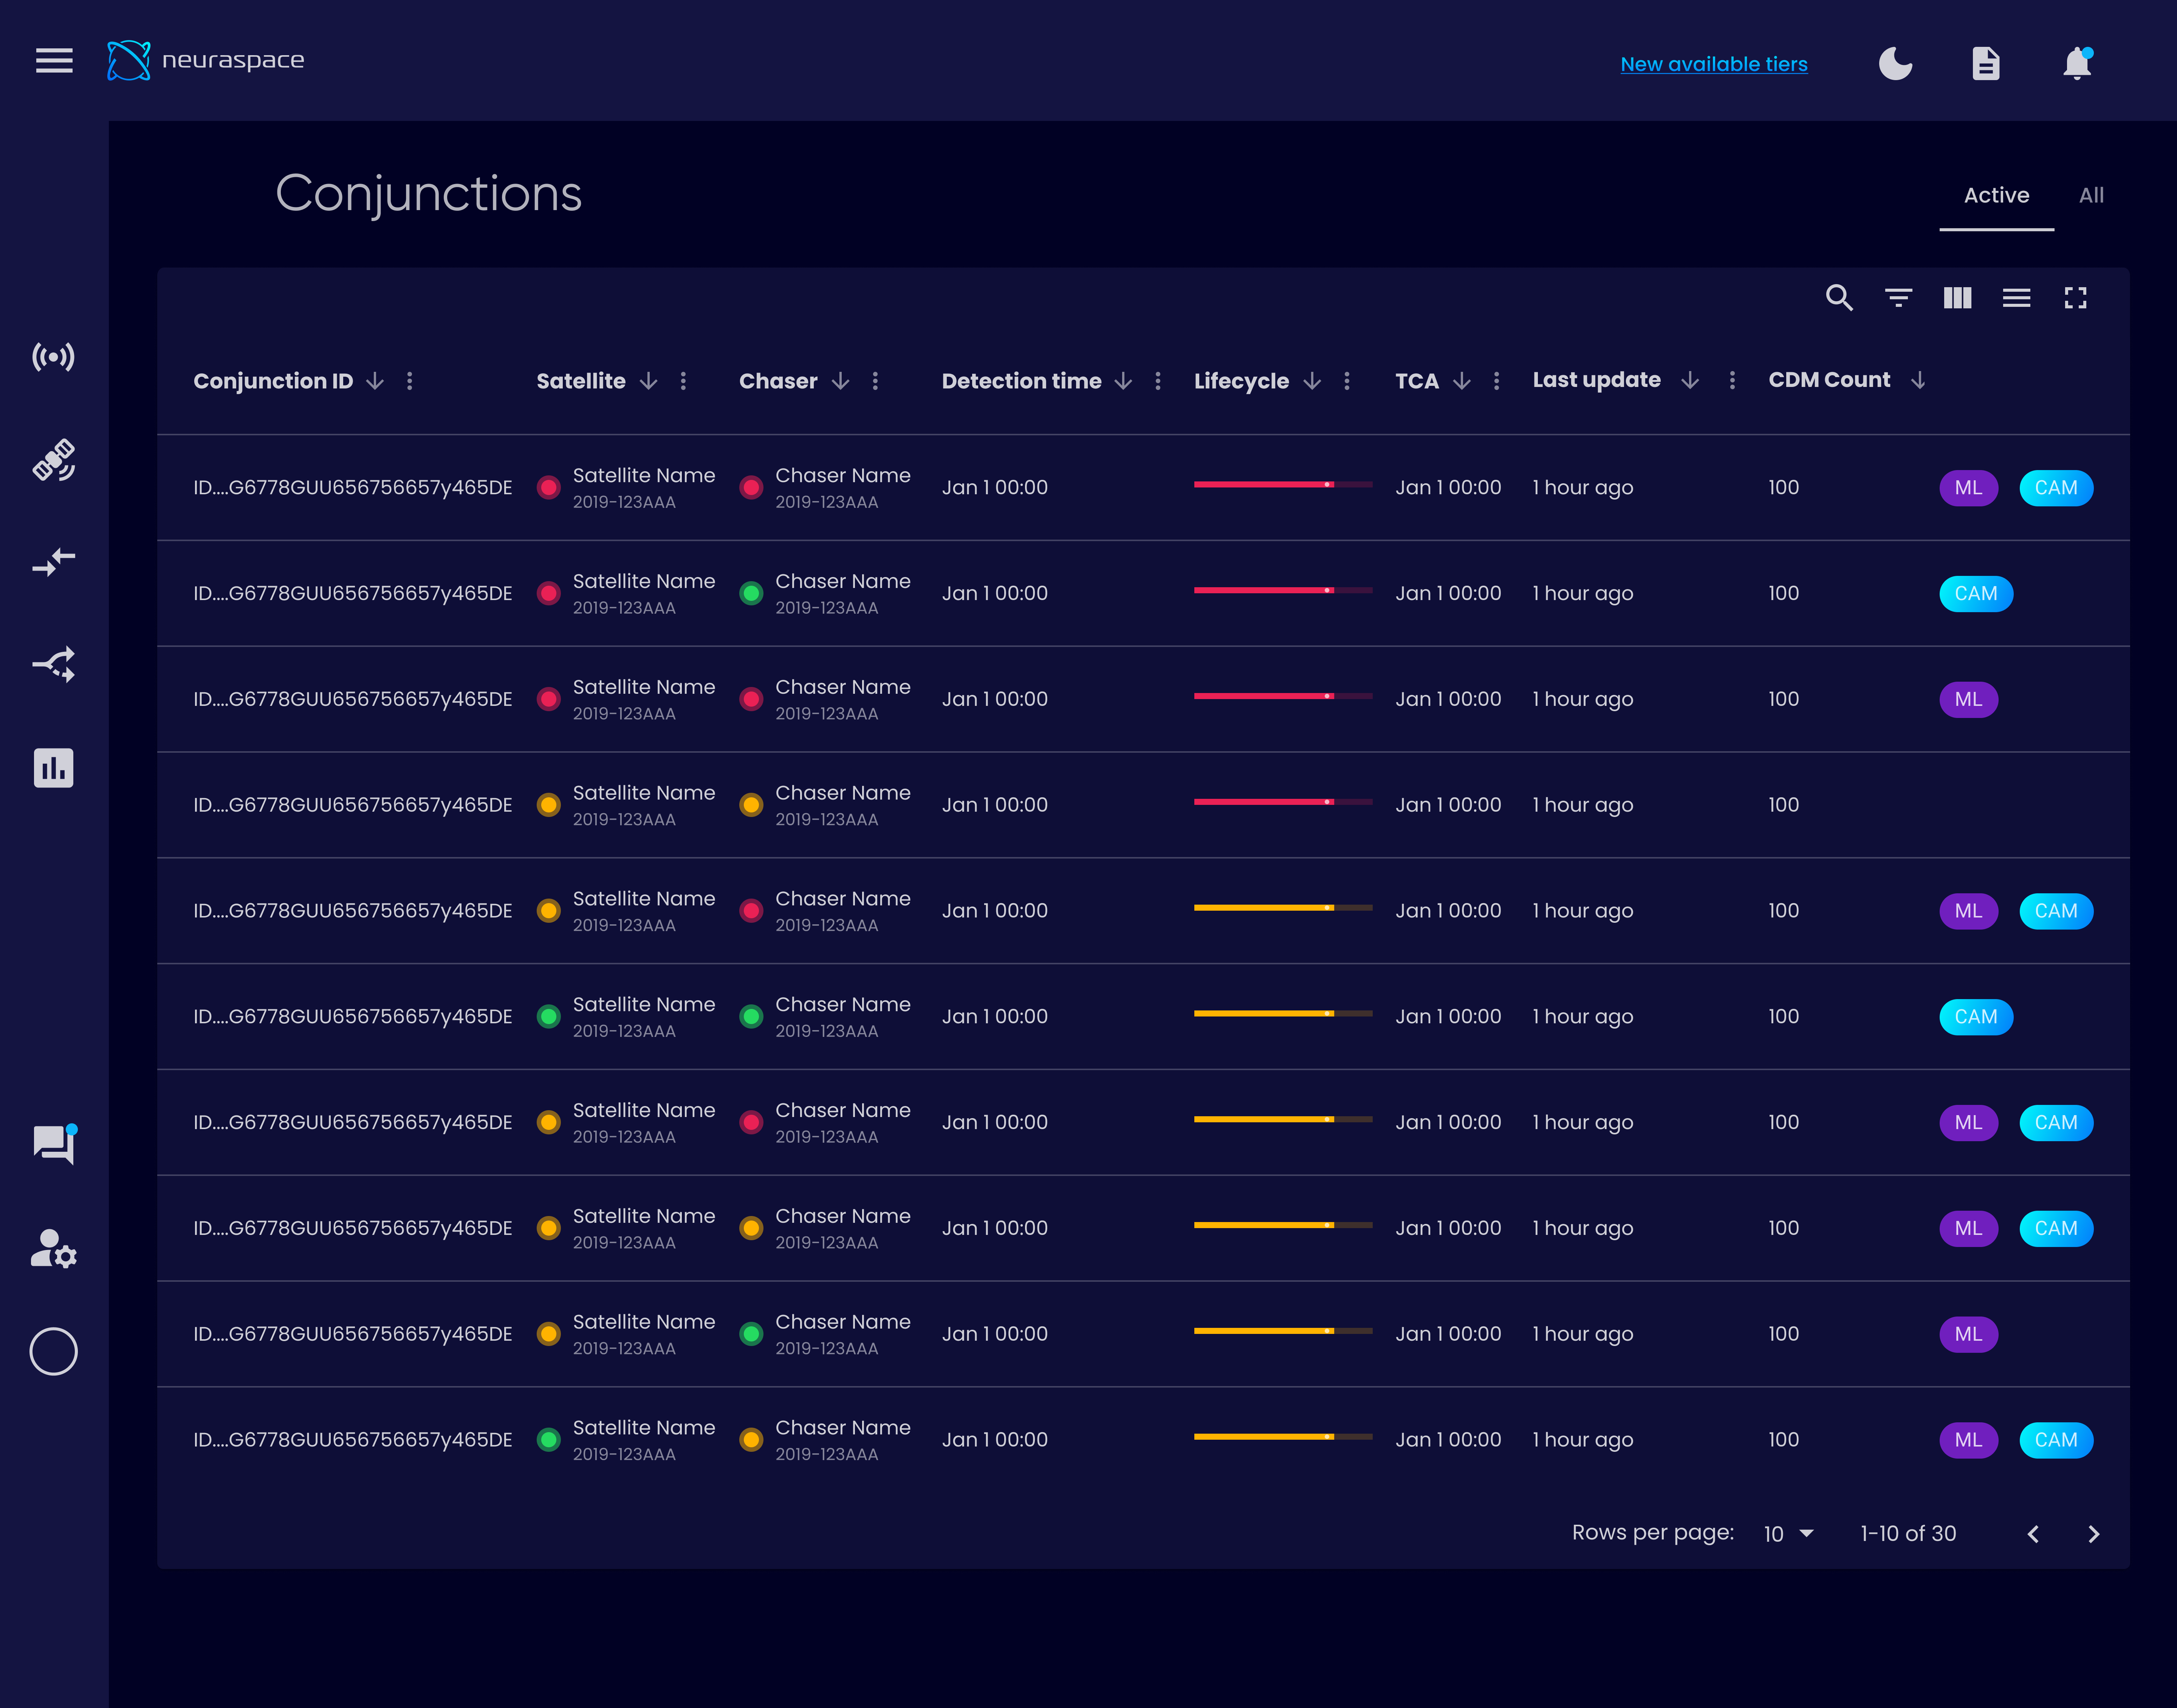
Task: Open Last update column options menu
Action: tap(1732, 380)
